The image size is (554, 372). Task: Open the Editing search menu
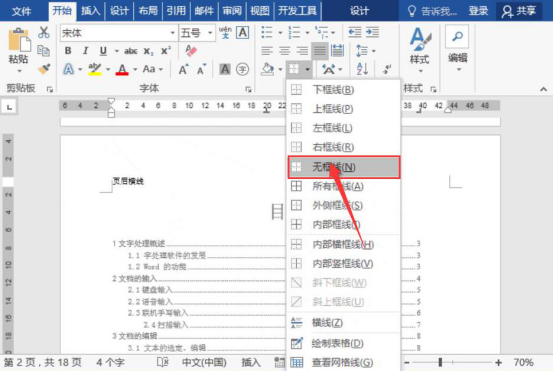pos(458,48)
